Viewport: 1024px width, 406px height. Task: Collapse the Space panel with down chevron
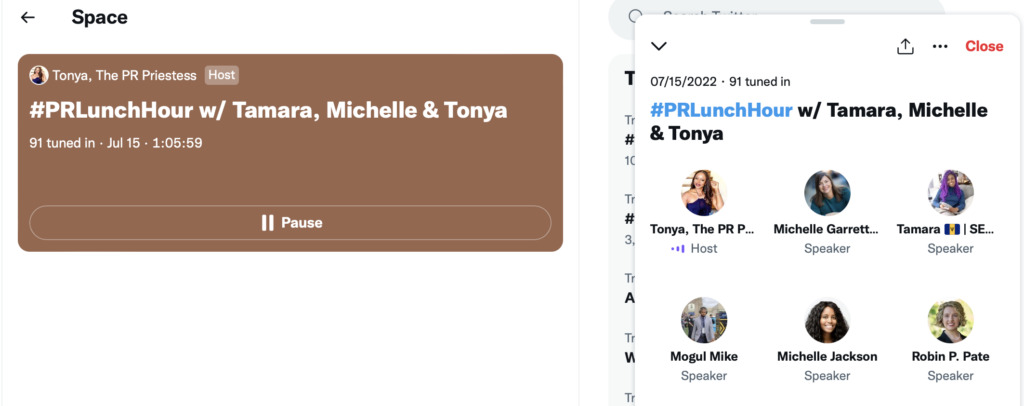point(658,46)
